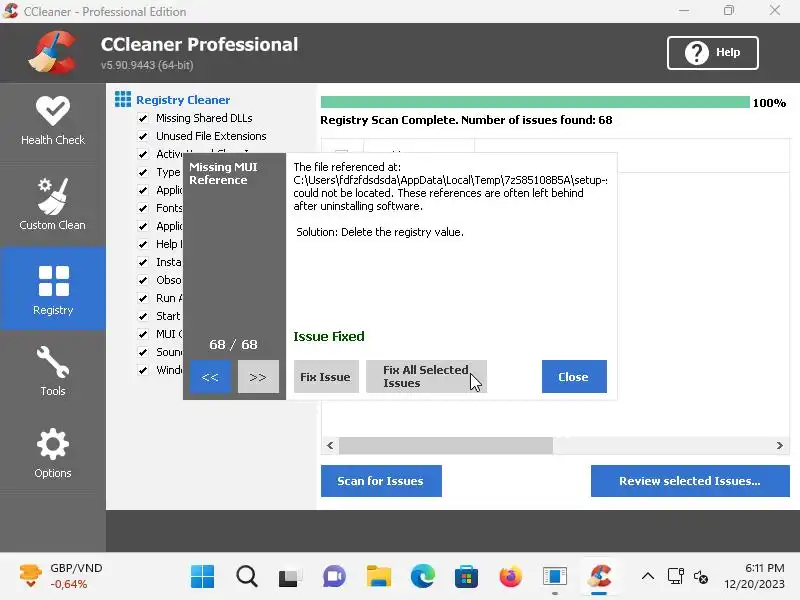Toggle the Run At Startup checkbox
The width and height of the screenshot is (800, 600).
[143, 298]
